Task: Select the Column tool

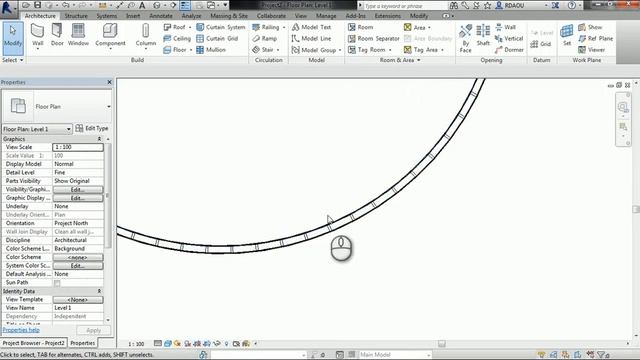Action: (x=146, y=36)
